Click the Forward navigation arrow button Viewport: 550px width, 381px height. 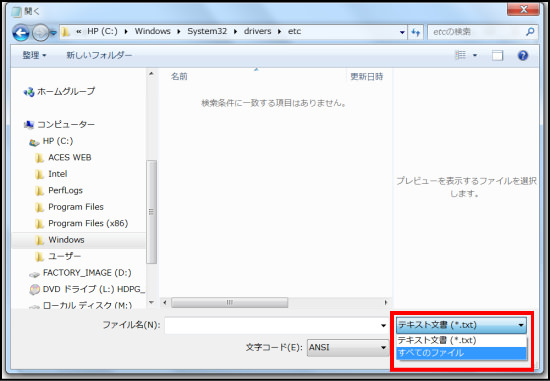[40, 33]
